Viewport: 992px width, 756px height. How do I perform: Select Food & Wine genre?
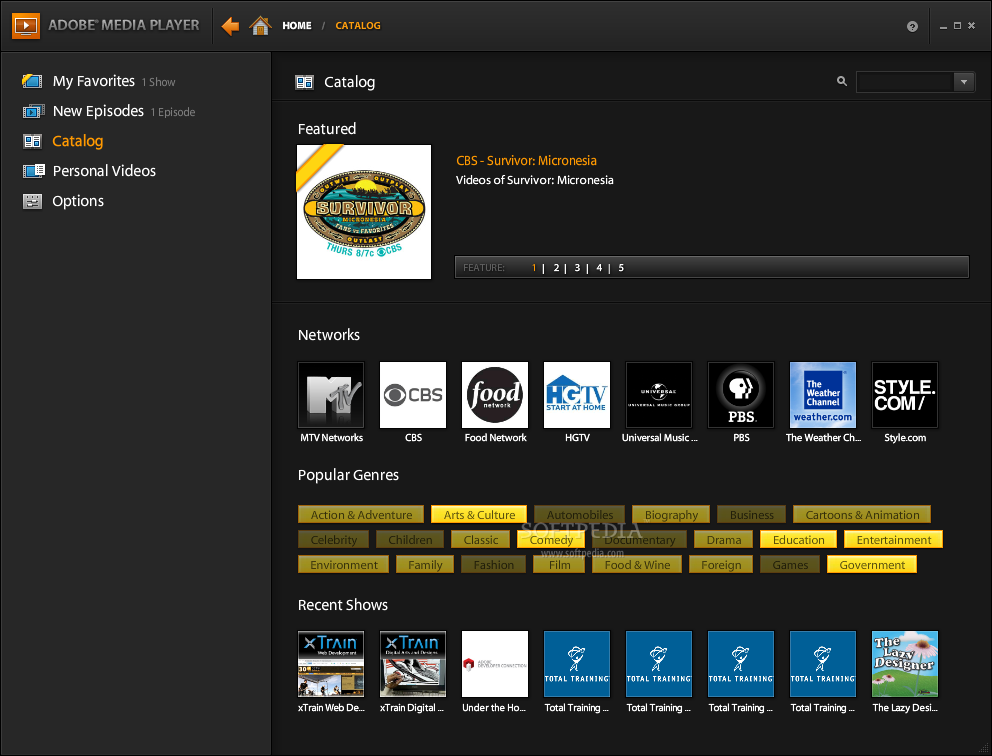637,565
